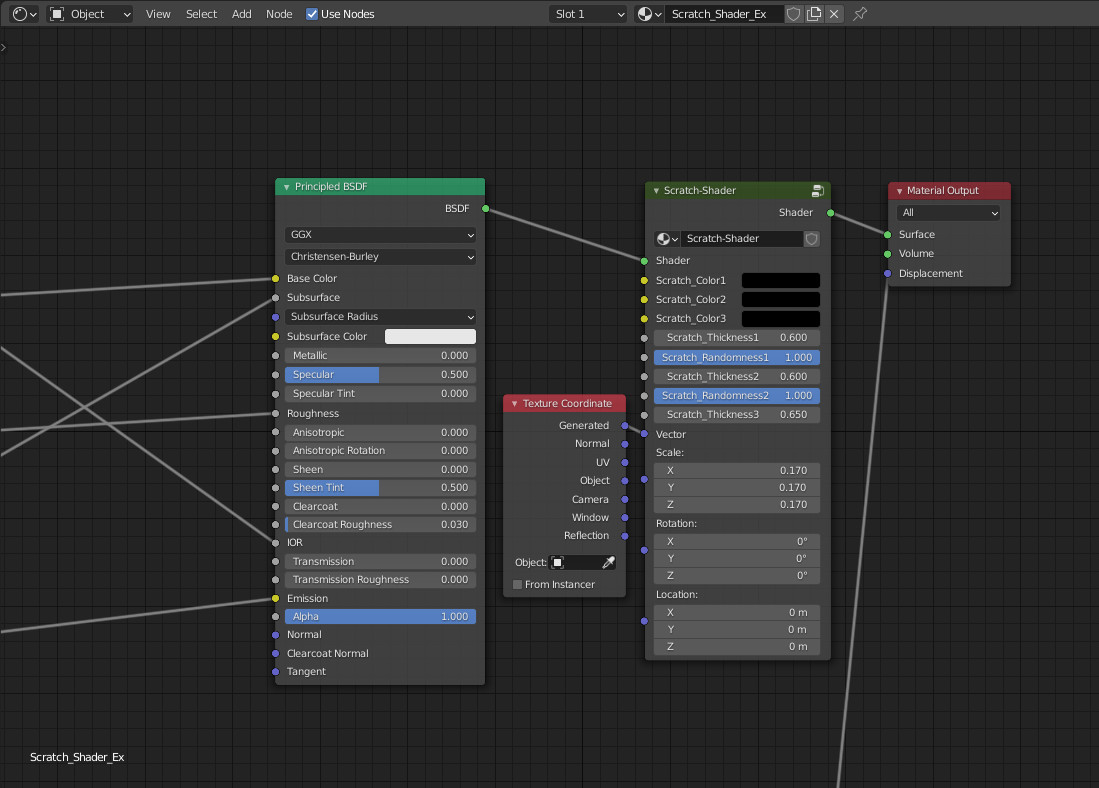
Task: Unlink material with the X icon
Action: tap(834, 14)
